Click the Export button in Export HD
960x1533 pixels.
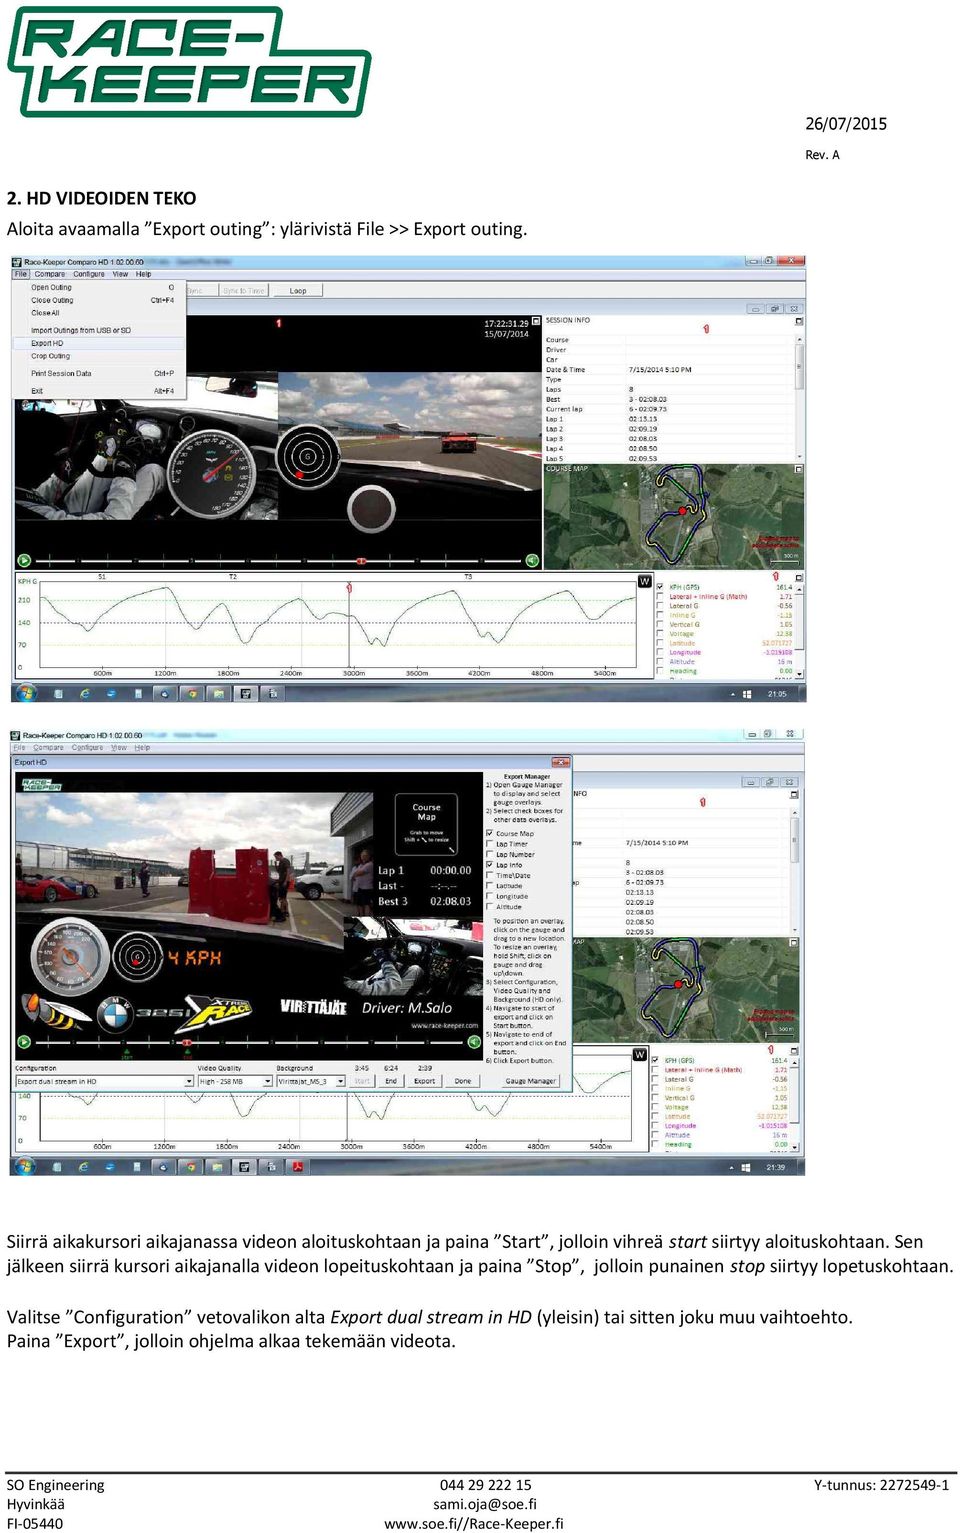click(424, 1081)
